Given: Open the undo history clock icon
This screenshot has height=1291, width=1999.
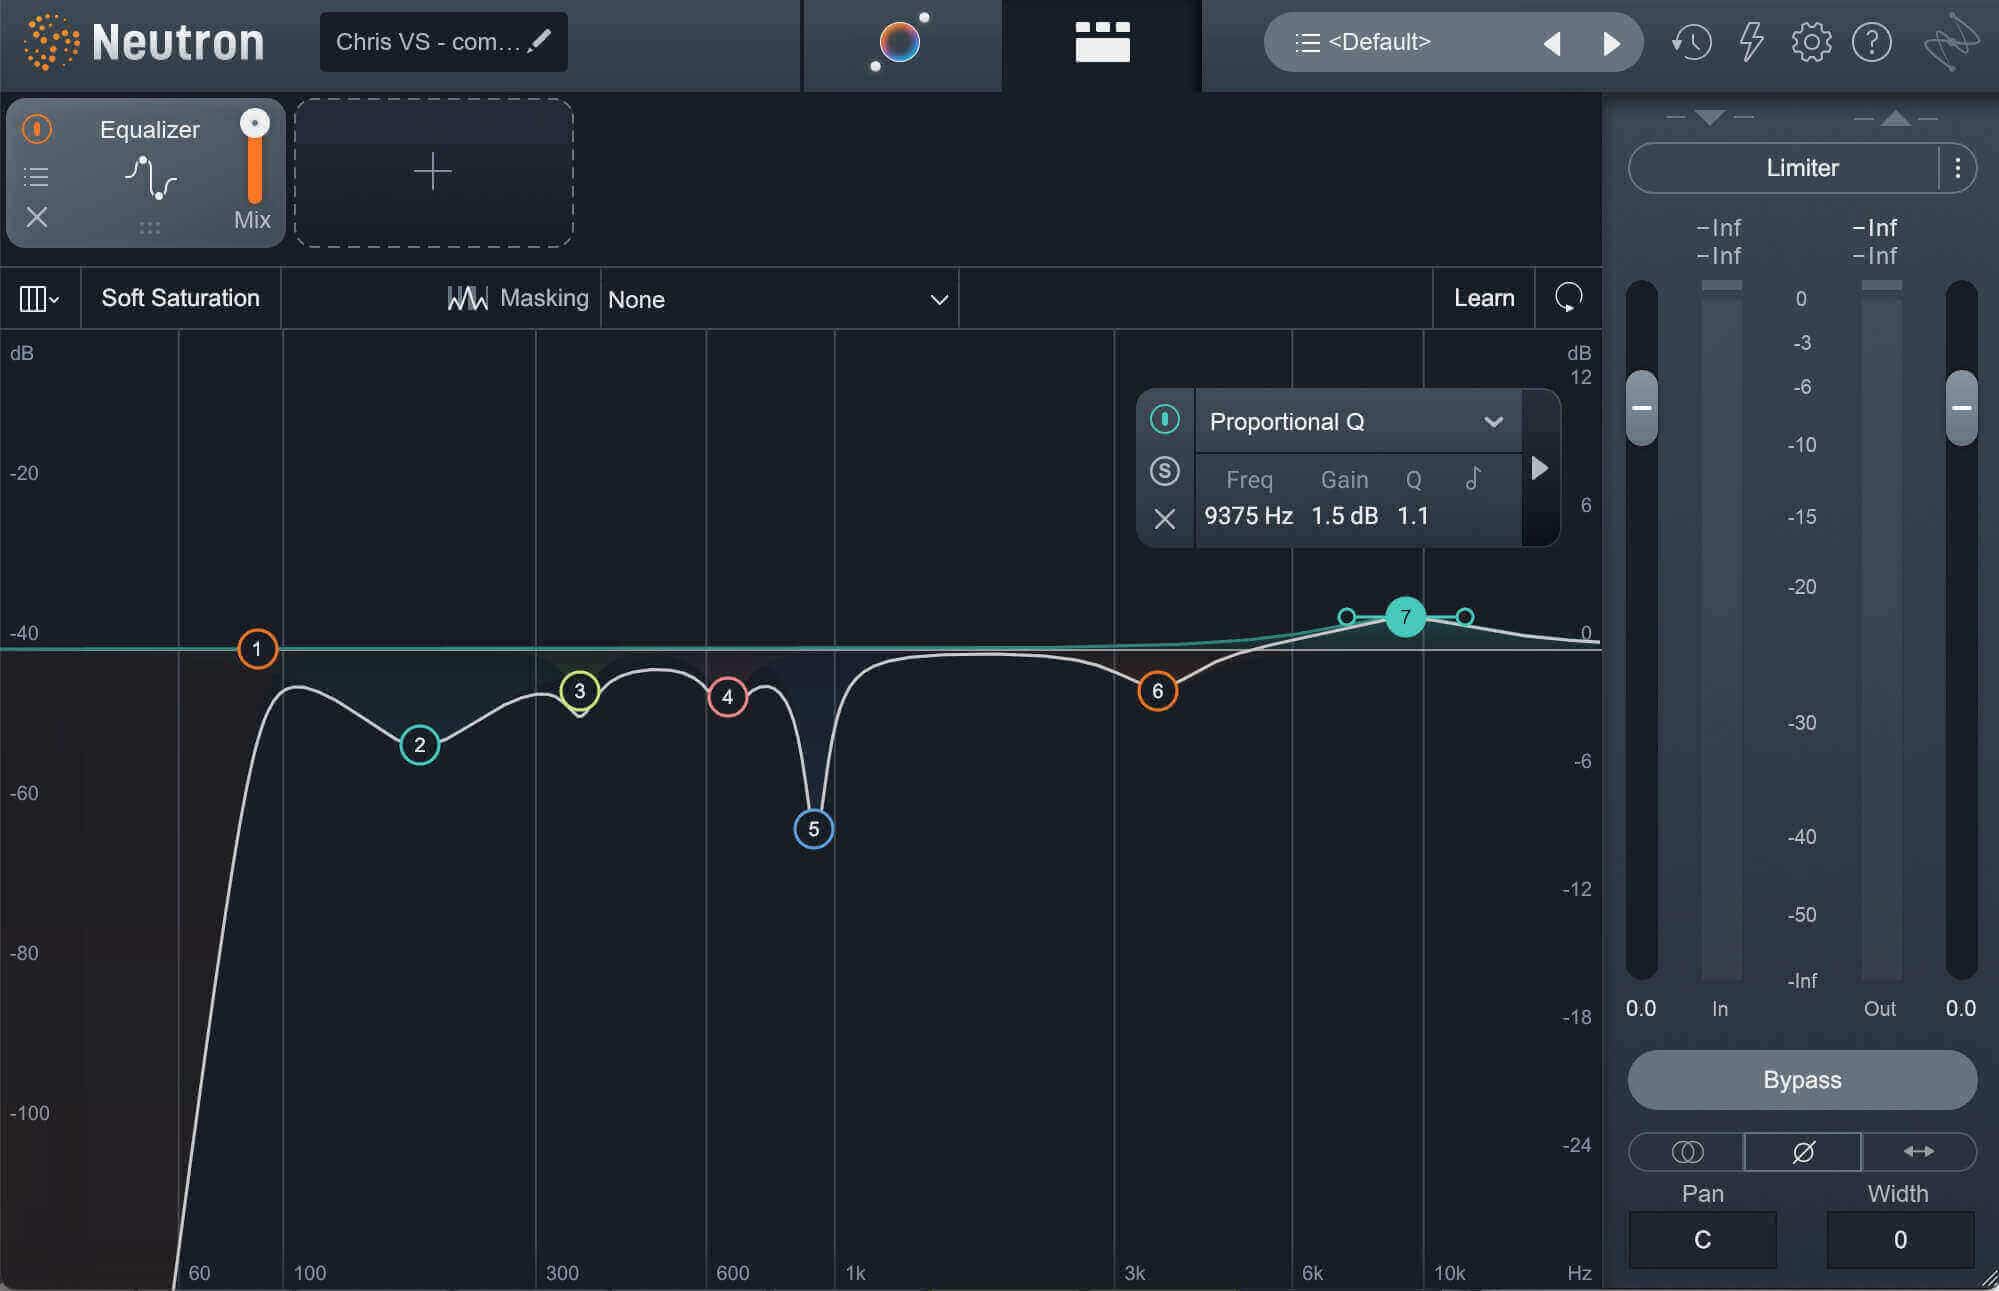Looking at the screenshot, I should coord(1691,42).
